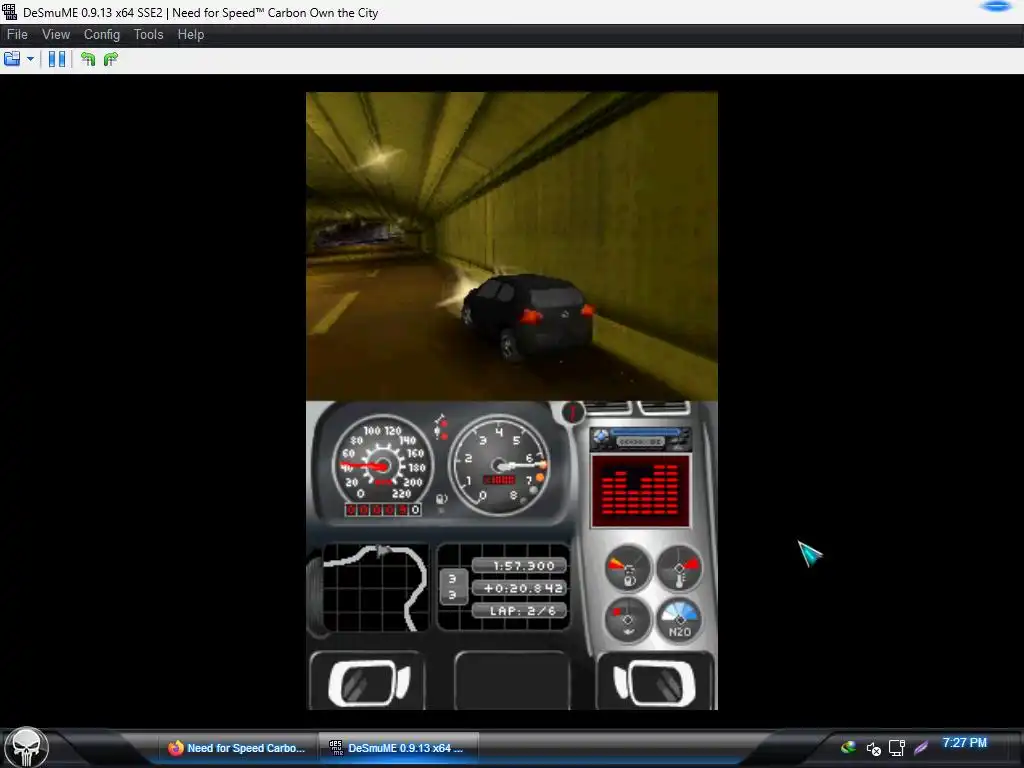Click the race position indicator showing 3
The image size is (1024, 768).
pos(453,586)
